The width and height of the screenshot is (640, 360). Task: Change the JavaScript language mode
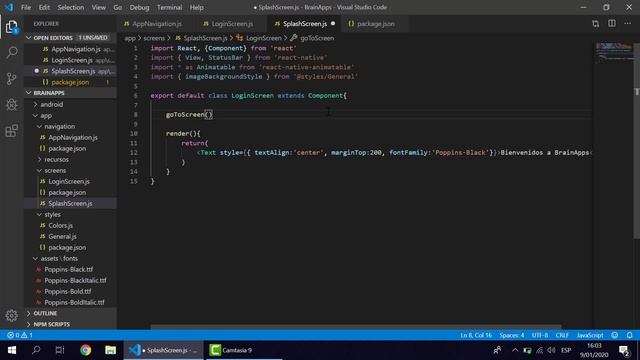pyautogui.click(x=590, y=335)
